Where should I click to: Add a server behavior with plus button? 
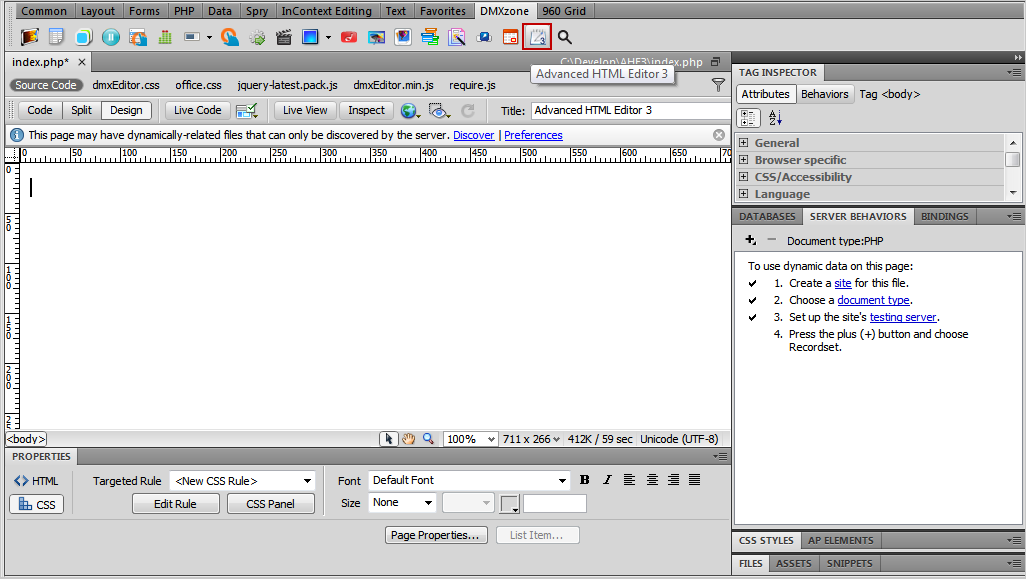[x=751, y=240]
